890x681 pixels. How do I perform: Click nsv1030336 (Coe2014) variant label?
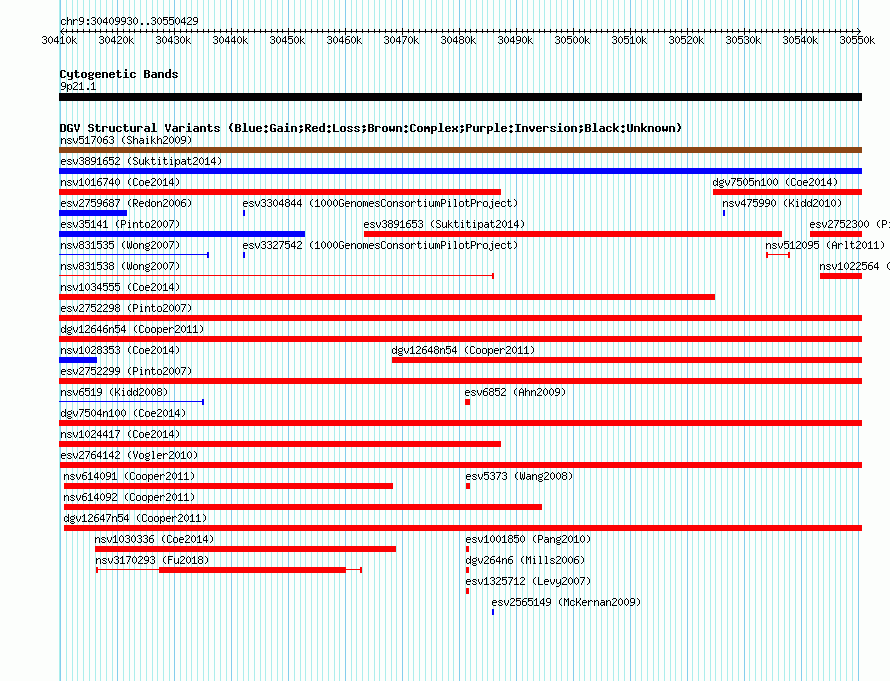(x=154, y=539)
